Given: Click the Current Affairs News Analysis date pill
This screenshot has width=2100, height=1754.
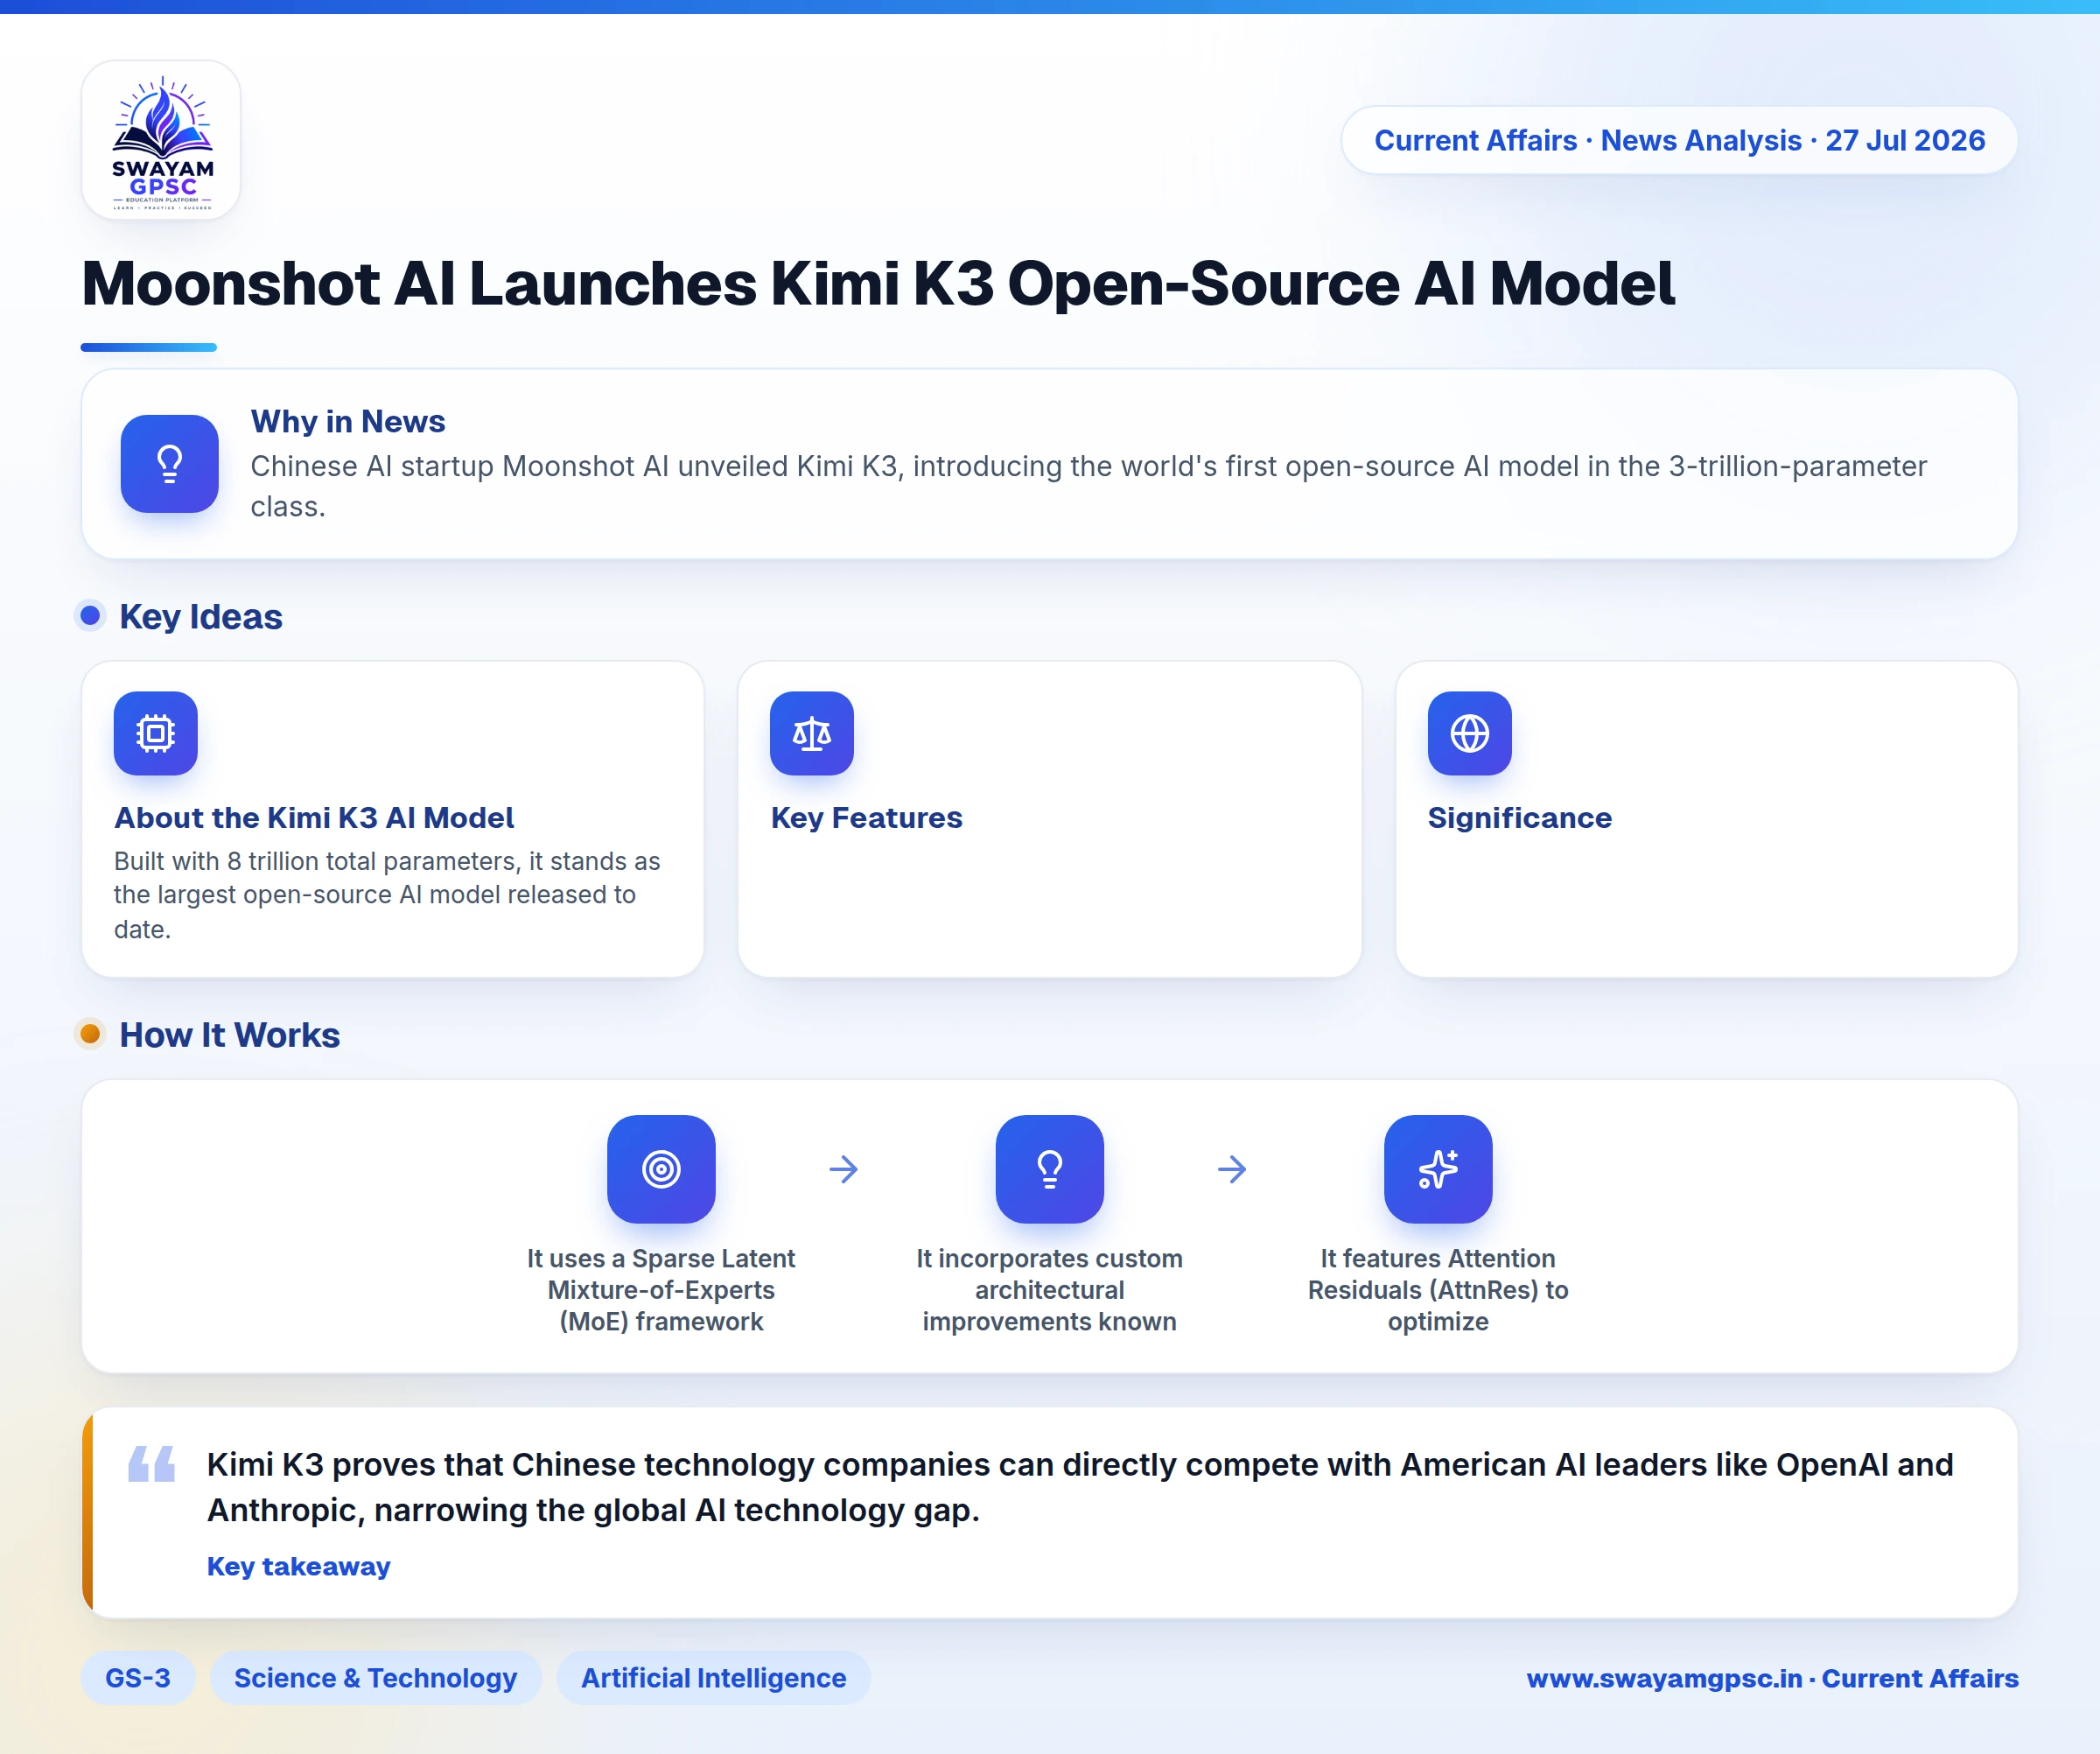Looking at the screenshot, I should click(1679, 140).
